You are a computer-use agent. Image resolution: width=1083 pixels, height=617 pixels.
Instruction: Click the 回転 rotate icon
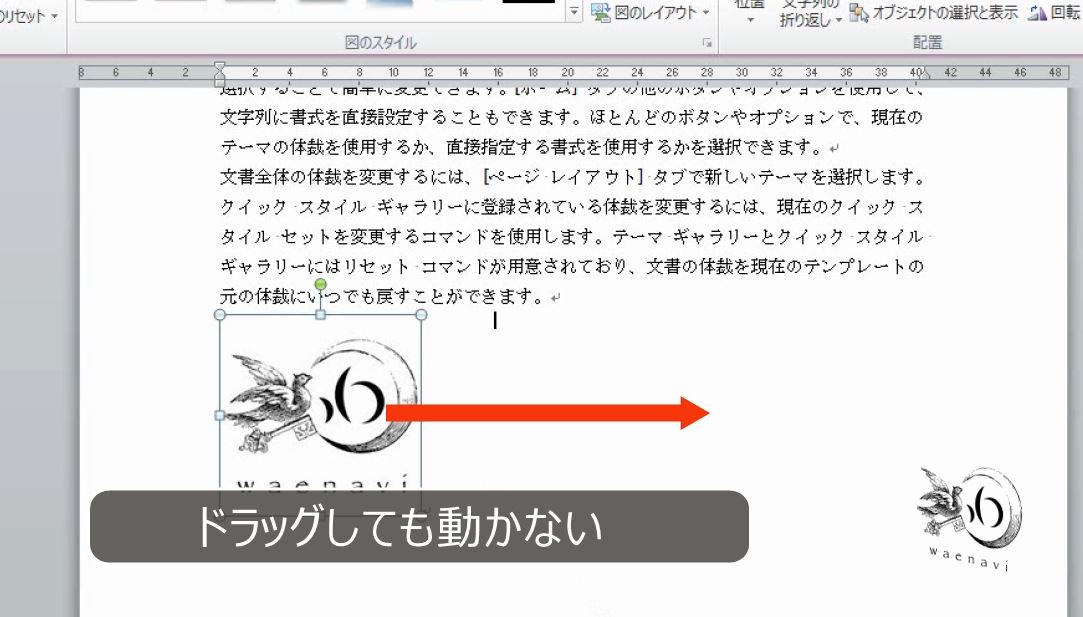[x=1037, y=12]
